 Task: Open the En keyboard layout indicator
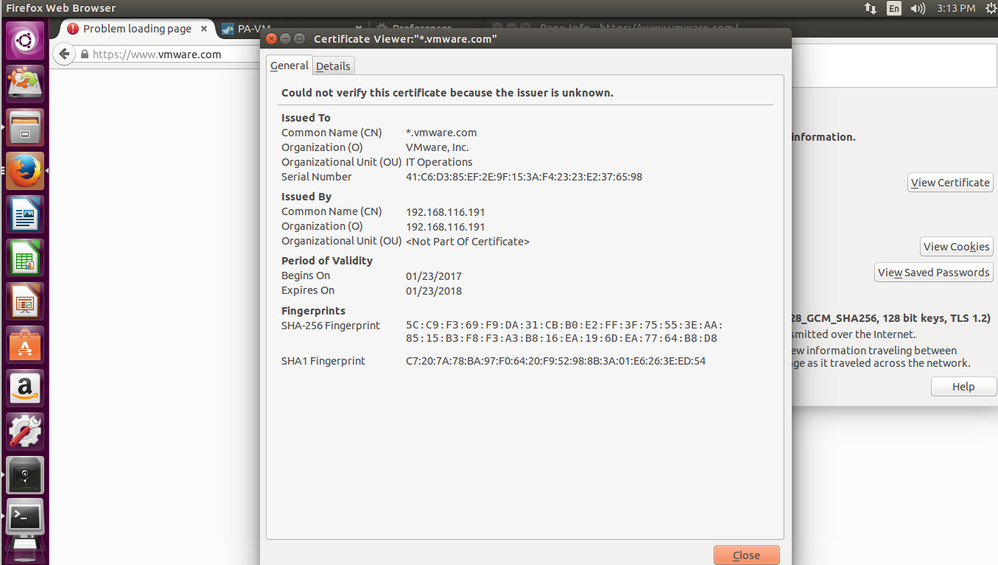[x=894, y=8]
